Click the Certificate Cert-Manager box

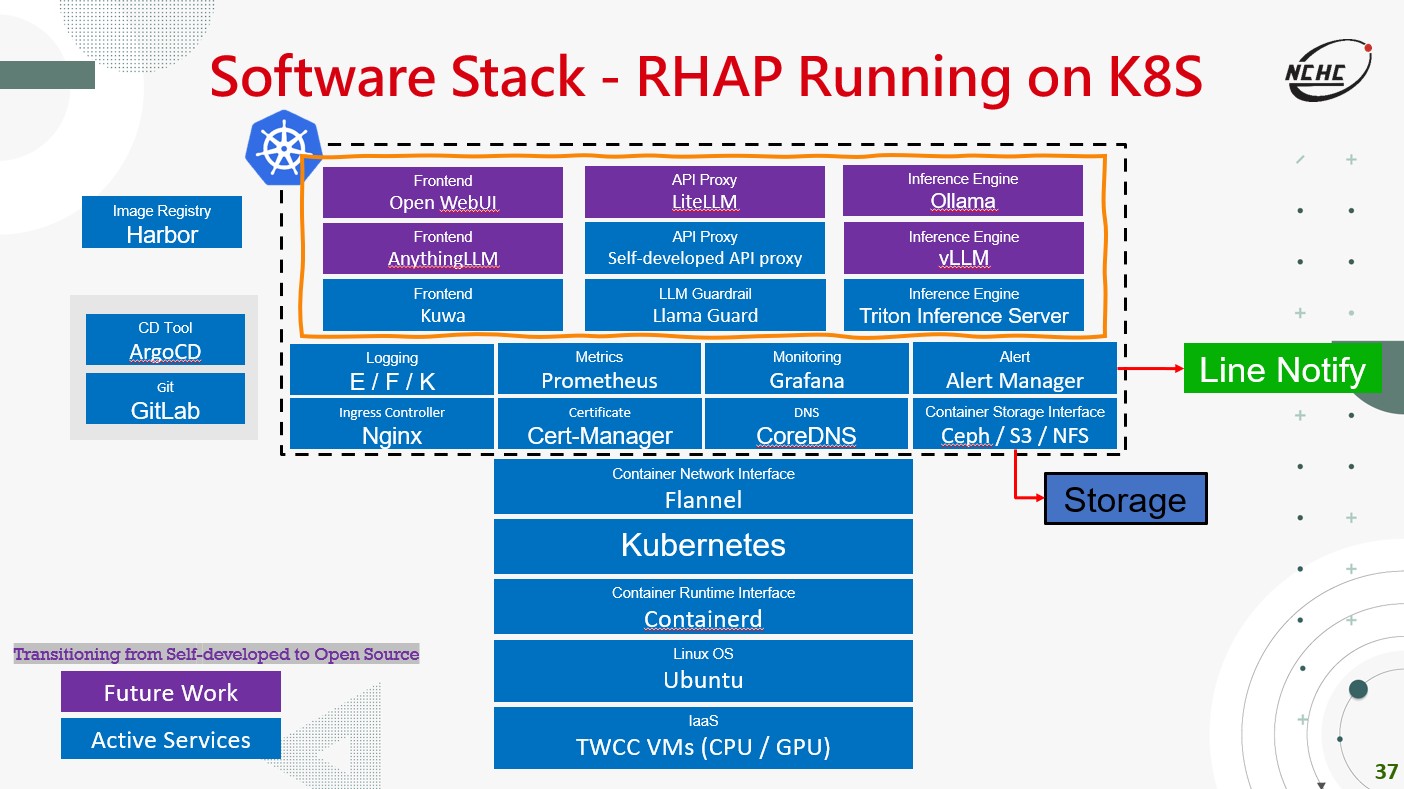coord(599,424)
